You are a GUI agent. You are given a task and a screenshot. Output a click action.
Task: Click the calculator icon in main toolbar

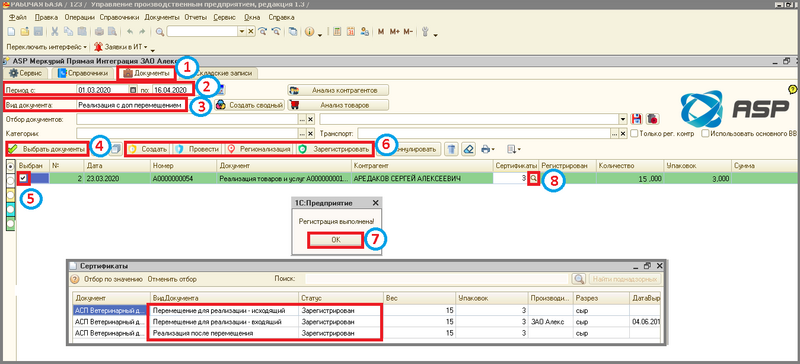pyautogui.click(x=337, y=32)
